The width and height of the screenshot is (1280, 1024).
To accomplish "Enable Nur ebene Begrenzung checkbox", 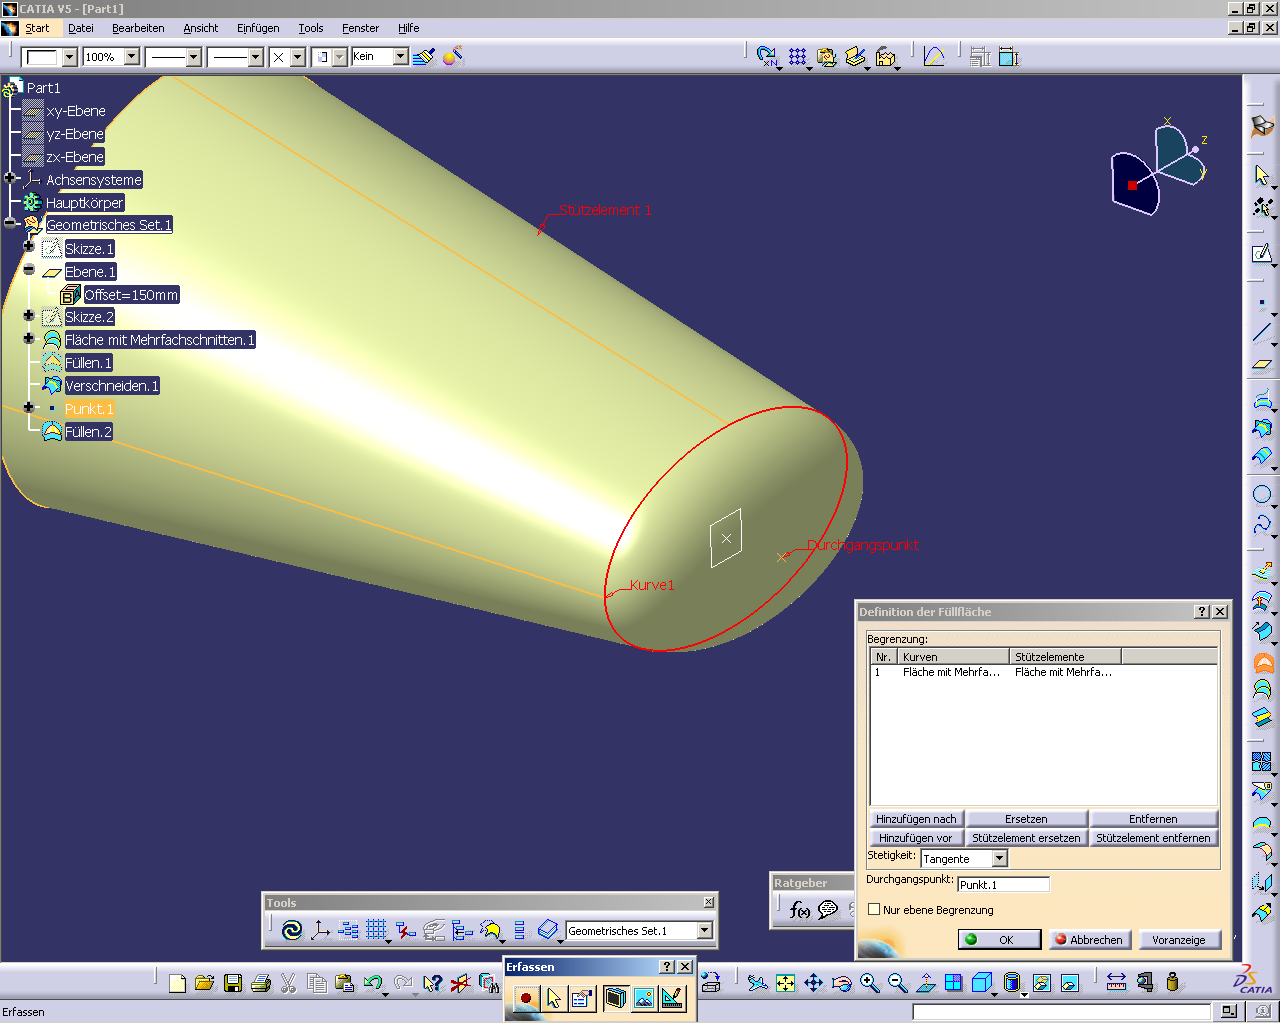I will pos(874,910).
